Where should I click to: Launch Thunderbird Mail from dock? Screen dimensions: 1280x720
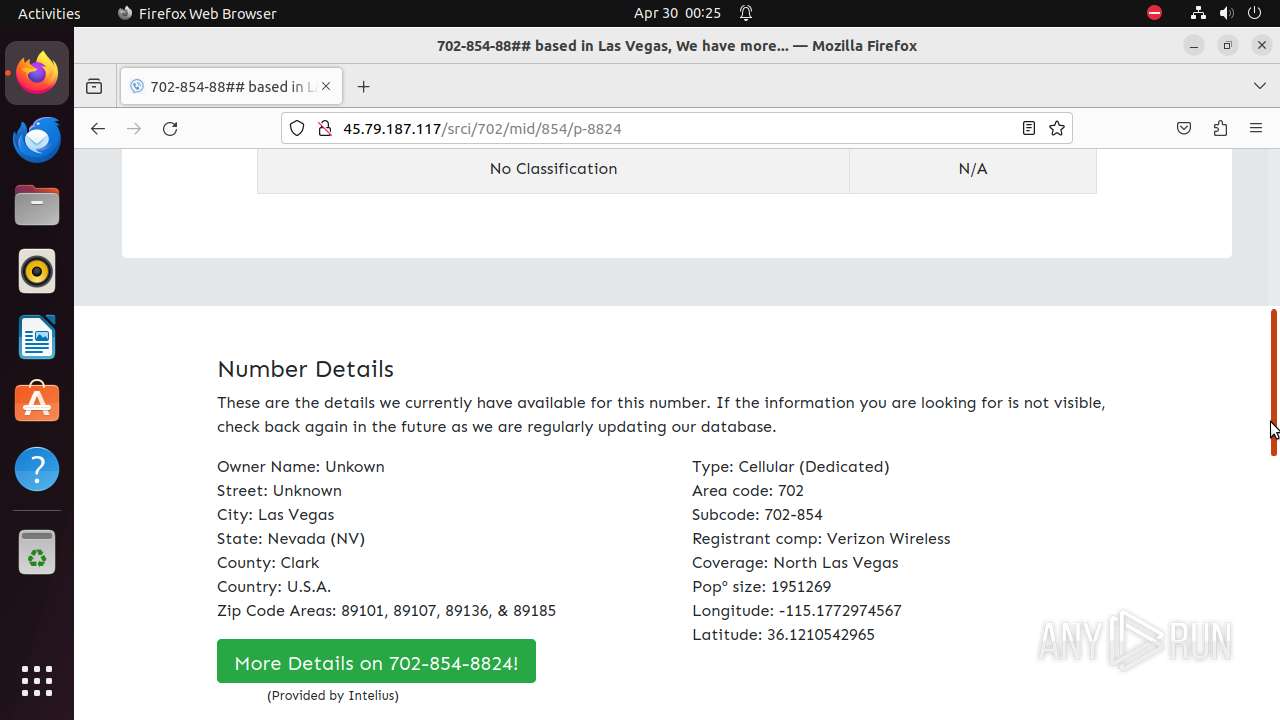[37, 140]
